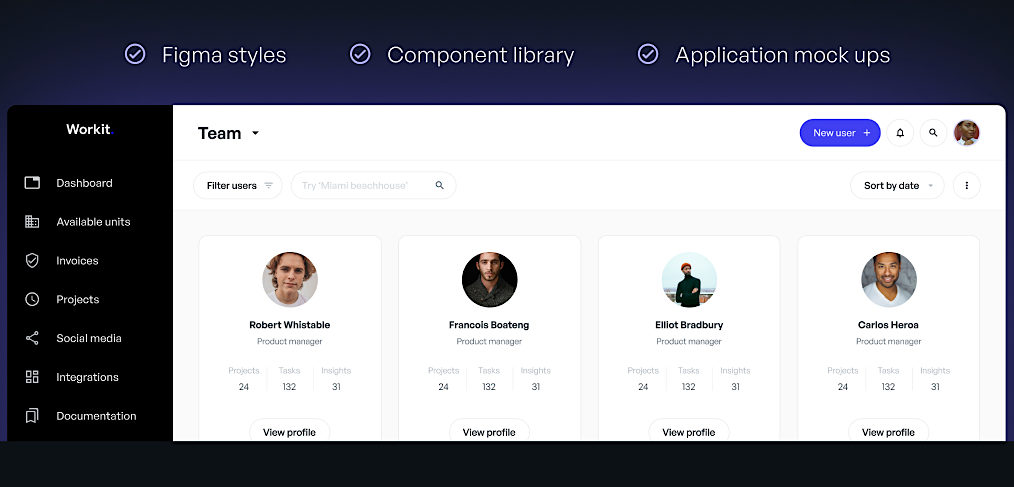Open Available units in the sidebar

(x=93, y=222)
